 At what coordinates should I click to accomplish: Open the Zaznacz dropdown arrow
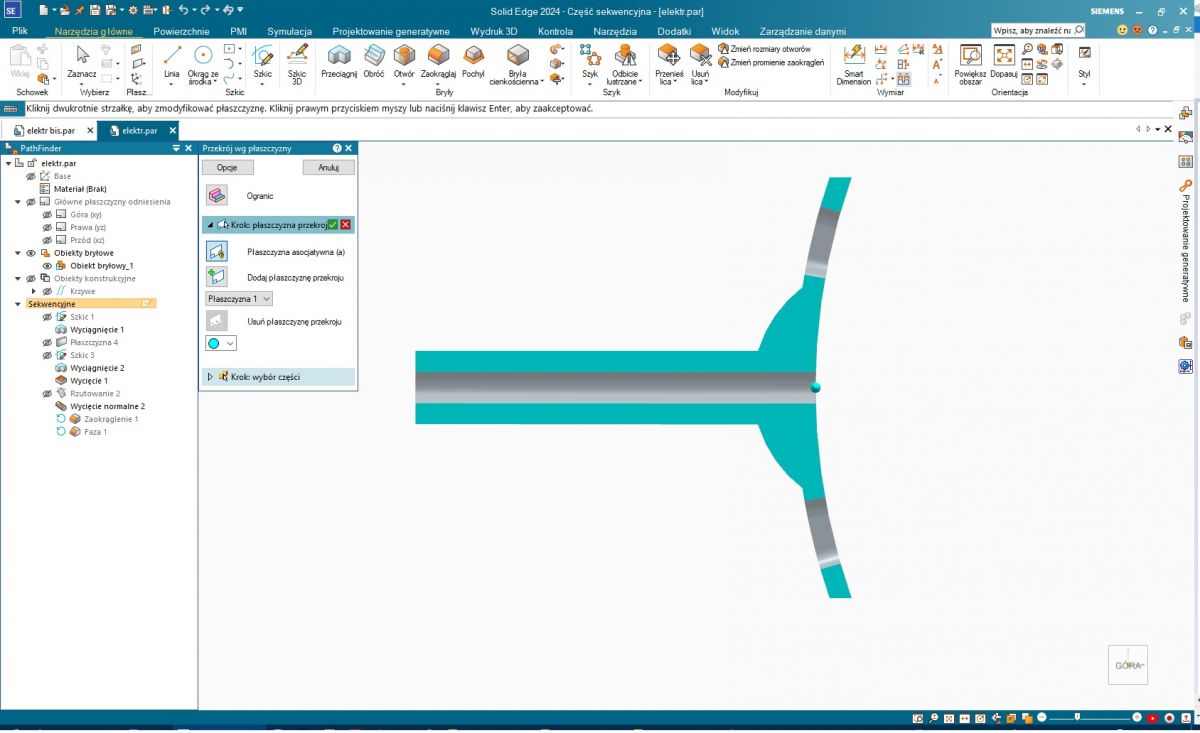(82, 85)
